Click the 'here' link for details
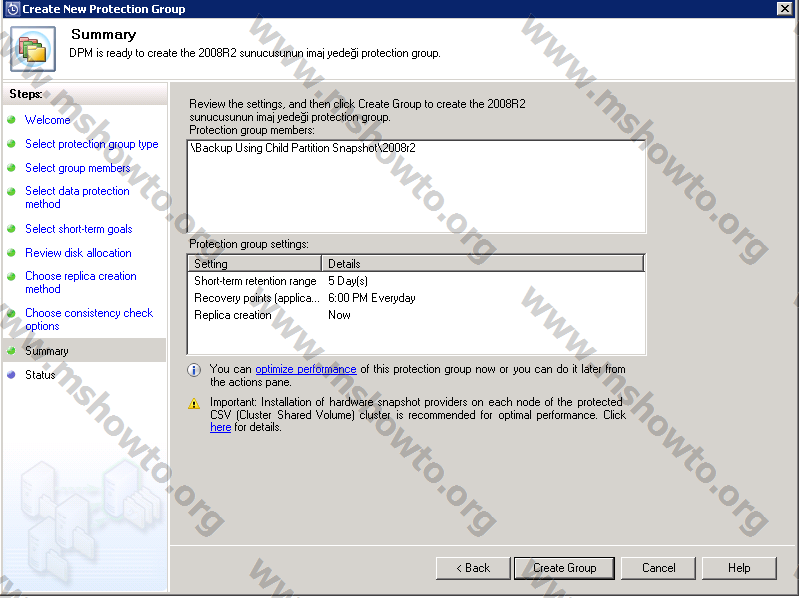This screenshot has height=598, width=799. click(x=220, y=427)
